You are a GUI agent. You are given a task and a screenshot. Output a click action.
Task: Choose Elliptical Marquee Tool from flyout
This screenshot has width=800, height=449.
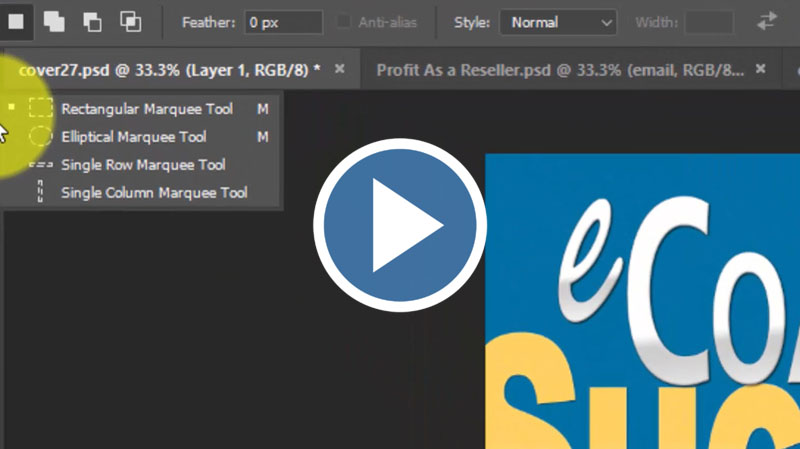click(133, 137)
